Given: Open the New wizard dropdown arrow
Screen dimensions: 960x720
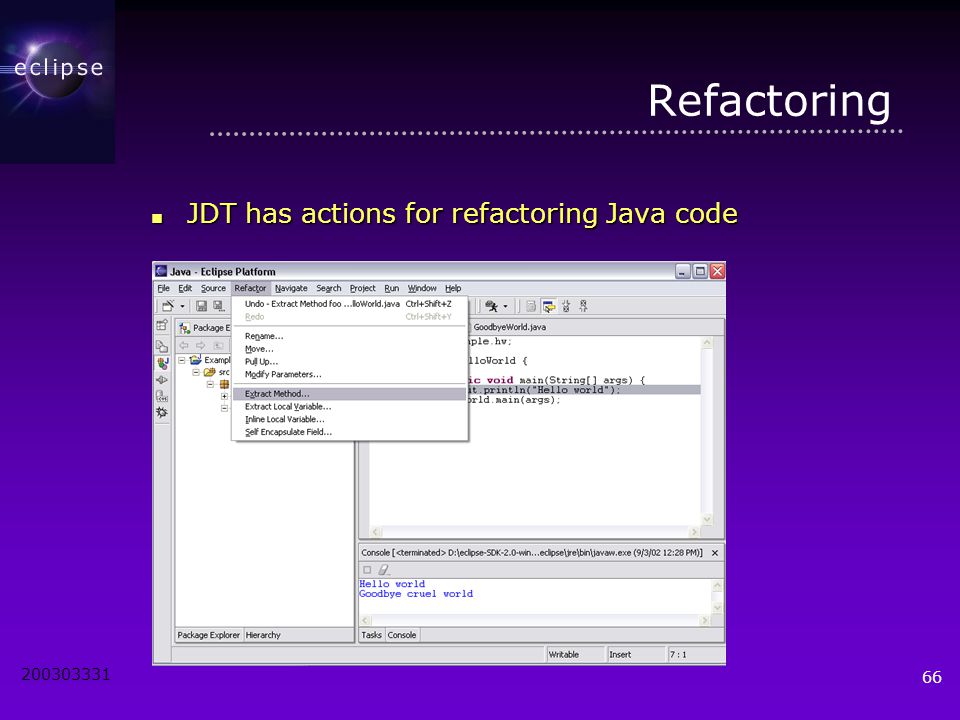Looking at the screenshot, I should coord(182,306).
